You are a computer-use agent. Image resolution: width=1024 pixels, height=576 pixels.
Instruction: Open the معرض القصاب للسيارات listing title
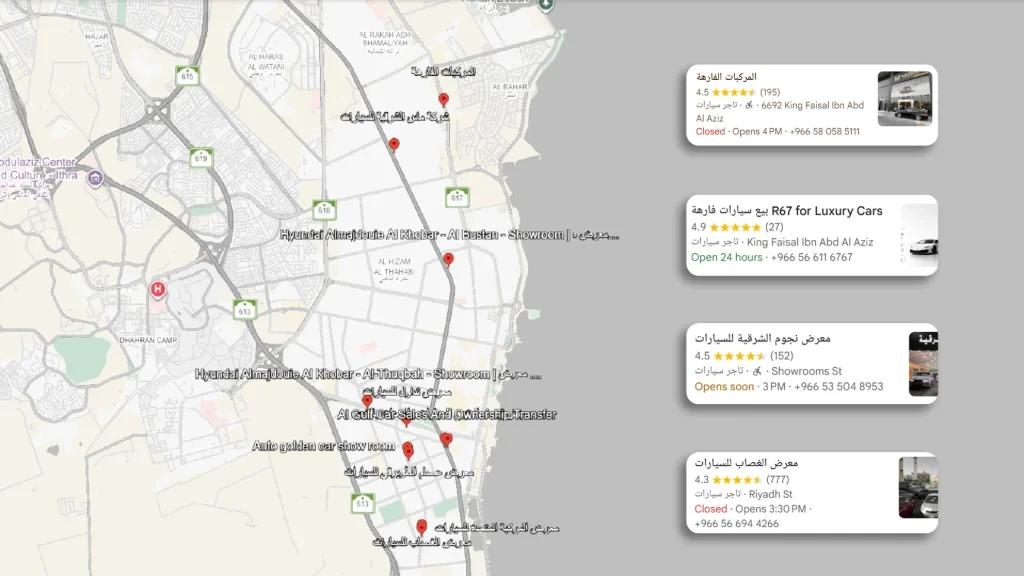tap(746, 462)
